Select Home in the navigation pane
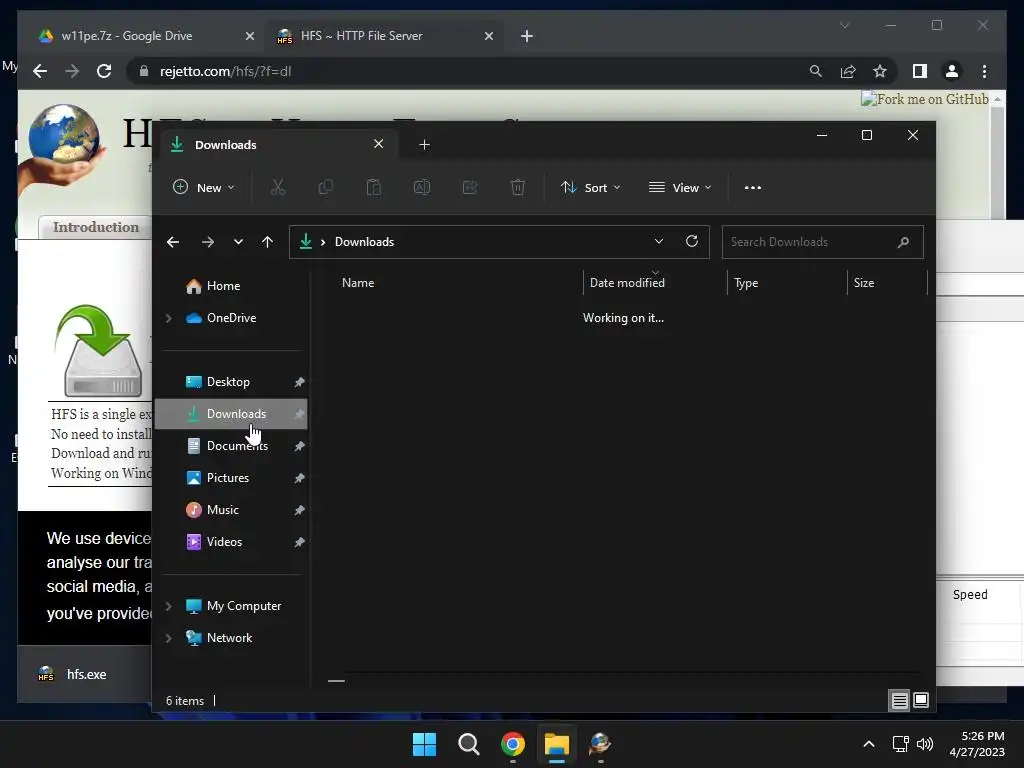1024x768 pixels. pos(231,286)
